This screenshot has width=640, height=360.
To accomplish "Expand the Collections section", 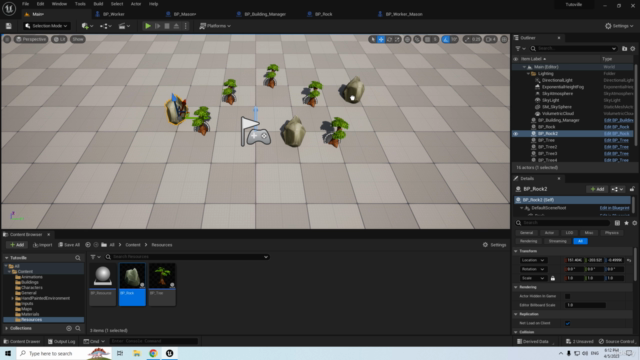I will click(x=7, y=328).
